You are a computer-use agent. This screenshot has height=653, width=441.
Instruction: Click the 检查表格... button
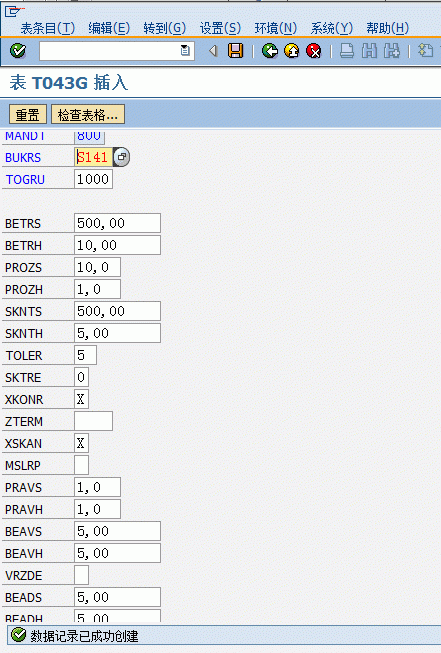(87, 115)
